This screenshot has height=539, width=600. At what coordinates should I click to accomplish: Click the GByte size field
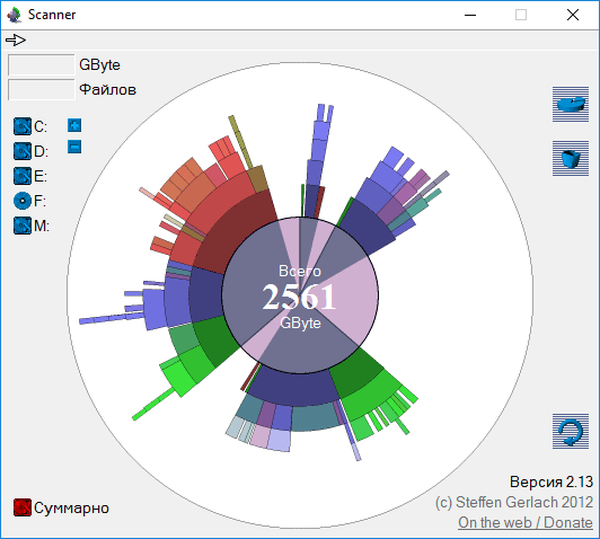pos(40,64)
